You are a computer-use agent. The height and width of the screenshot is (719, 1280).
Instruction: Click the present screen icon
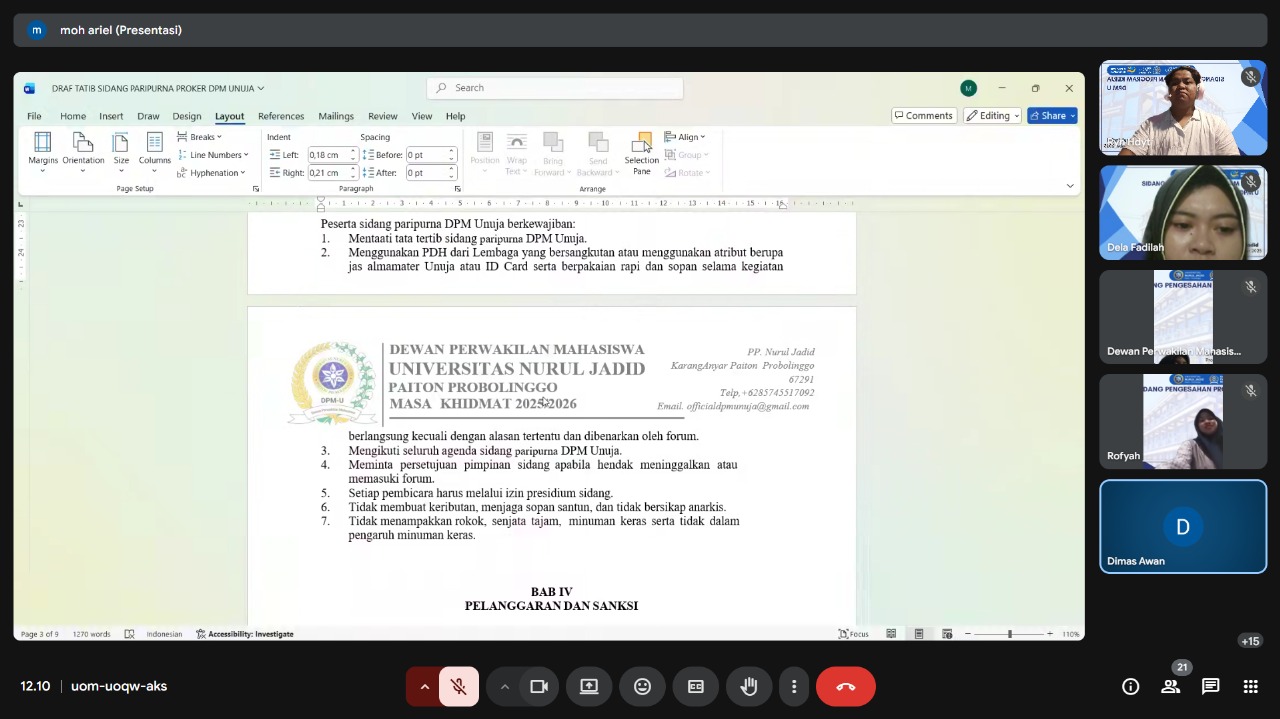(589, 686)
